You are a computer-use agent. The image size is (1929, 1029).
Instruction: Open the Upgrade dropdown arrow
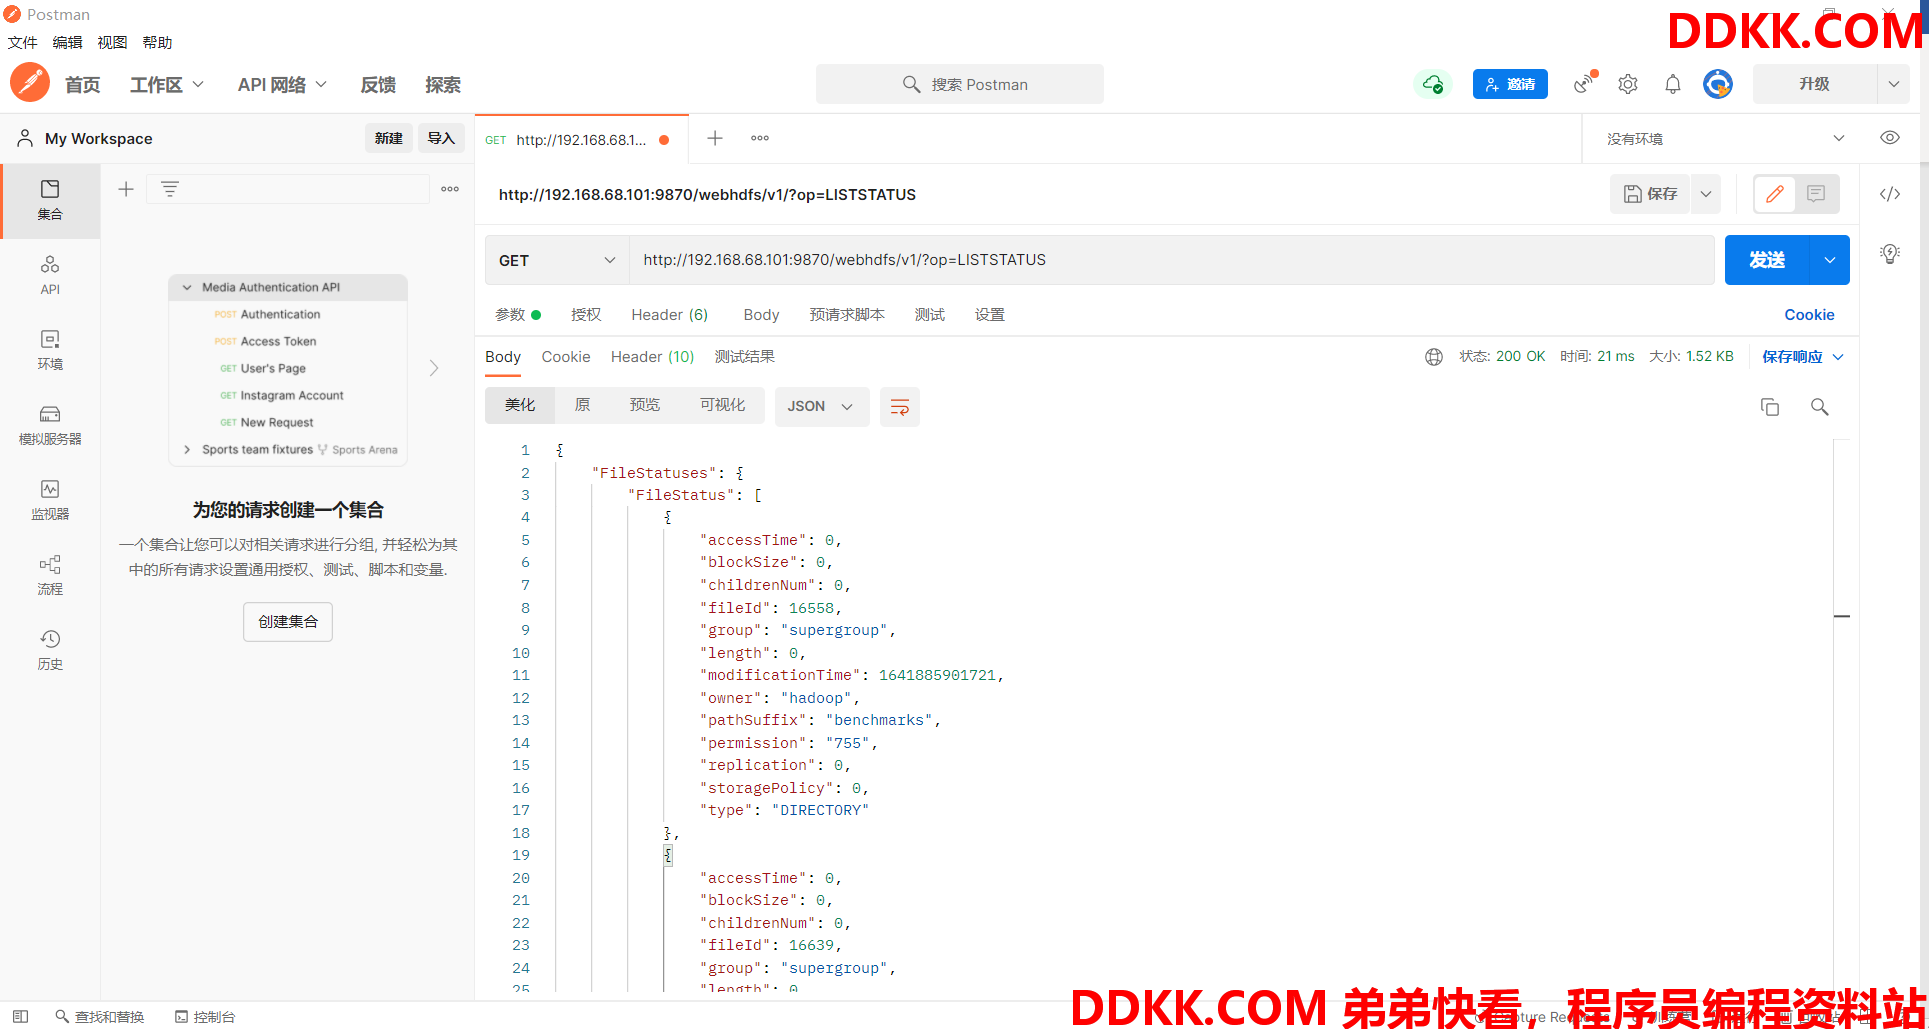pyautogui.click(x=1894, y=84)
